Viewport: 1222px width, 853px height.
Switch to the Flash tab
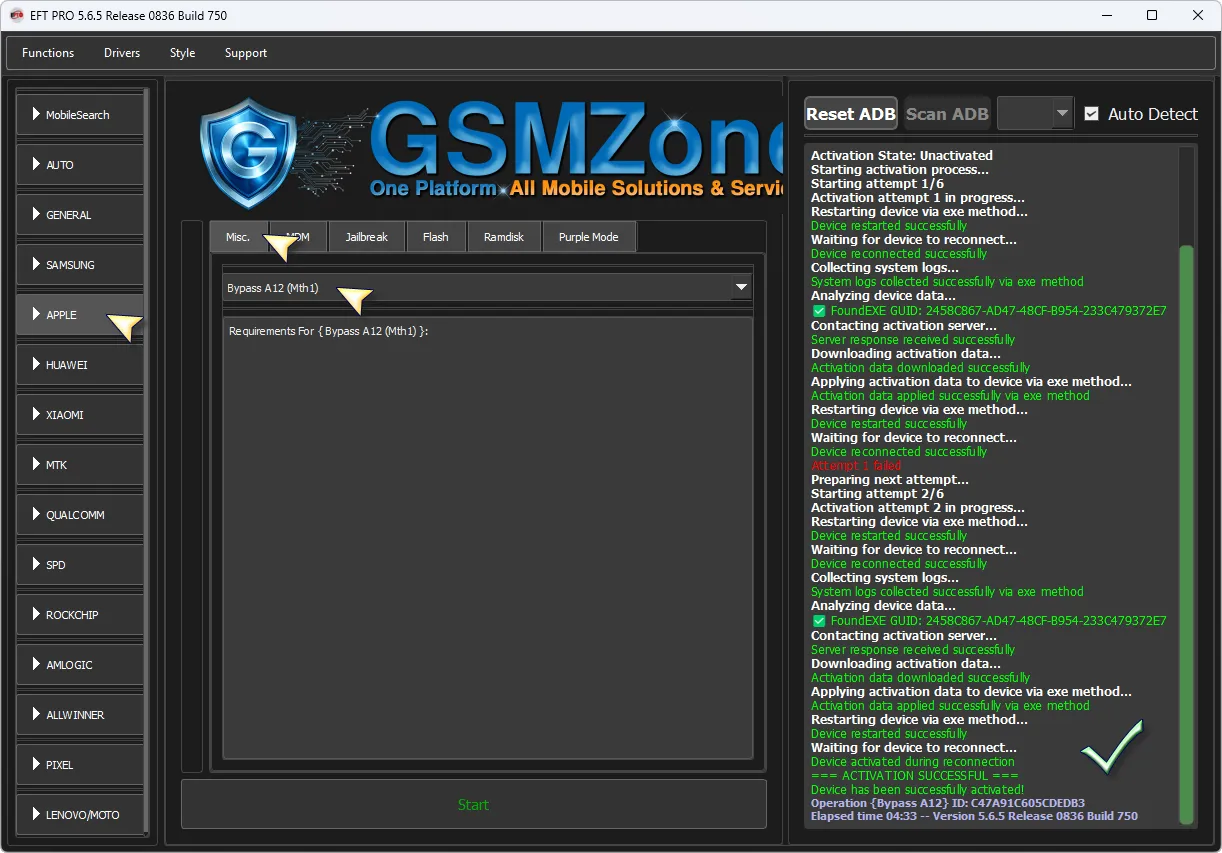tap(436, 237)
